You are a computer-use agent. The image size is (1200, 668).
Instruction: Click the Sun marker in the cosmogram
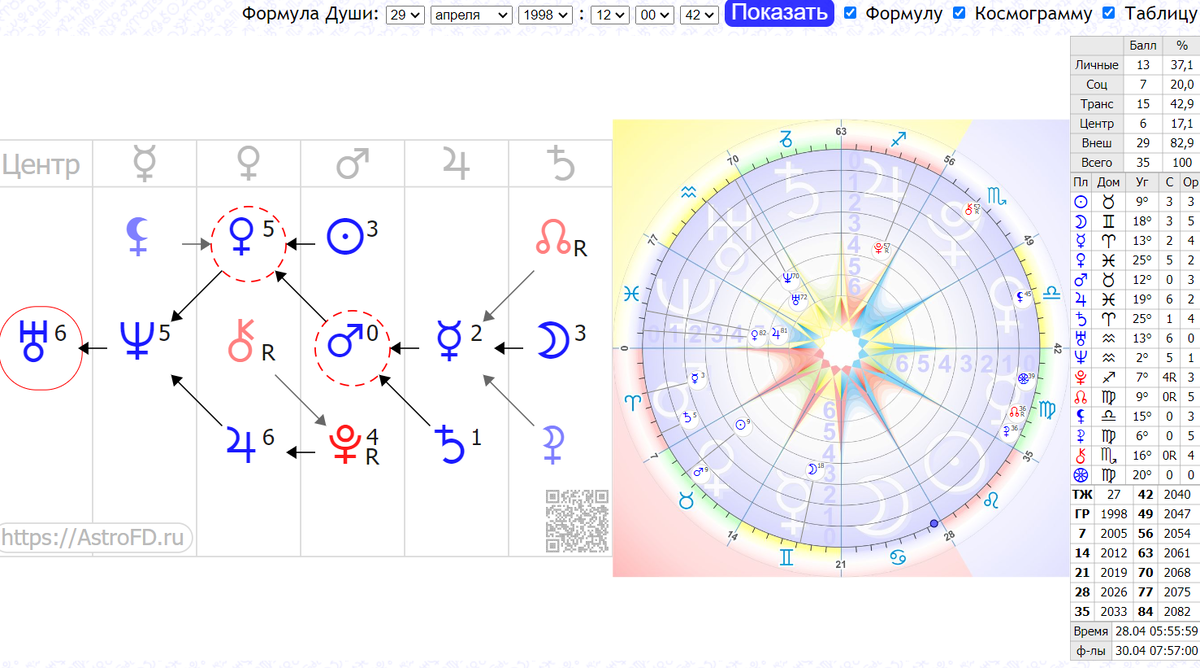coord(742,424)
